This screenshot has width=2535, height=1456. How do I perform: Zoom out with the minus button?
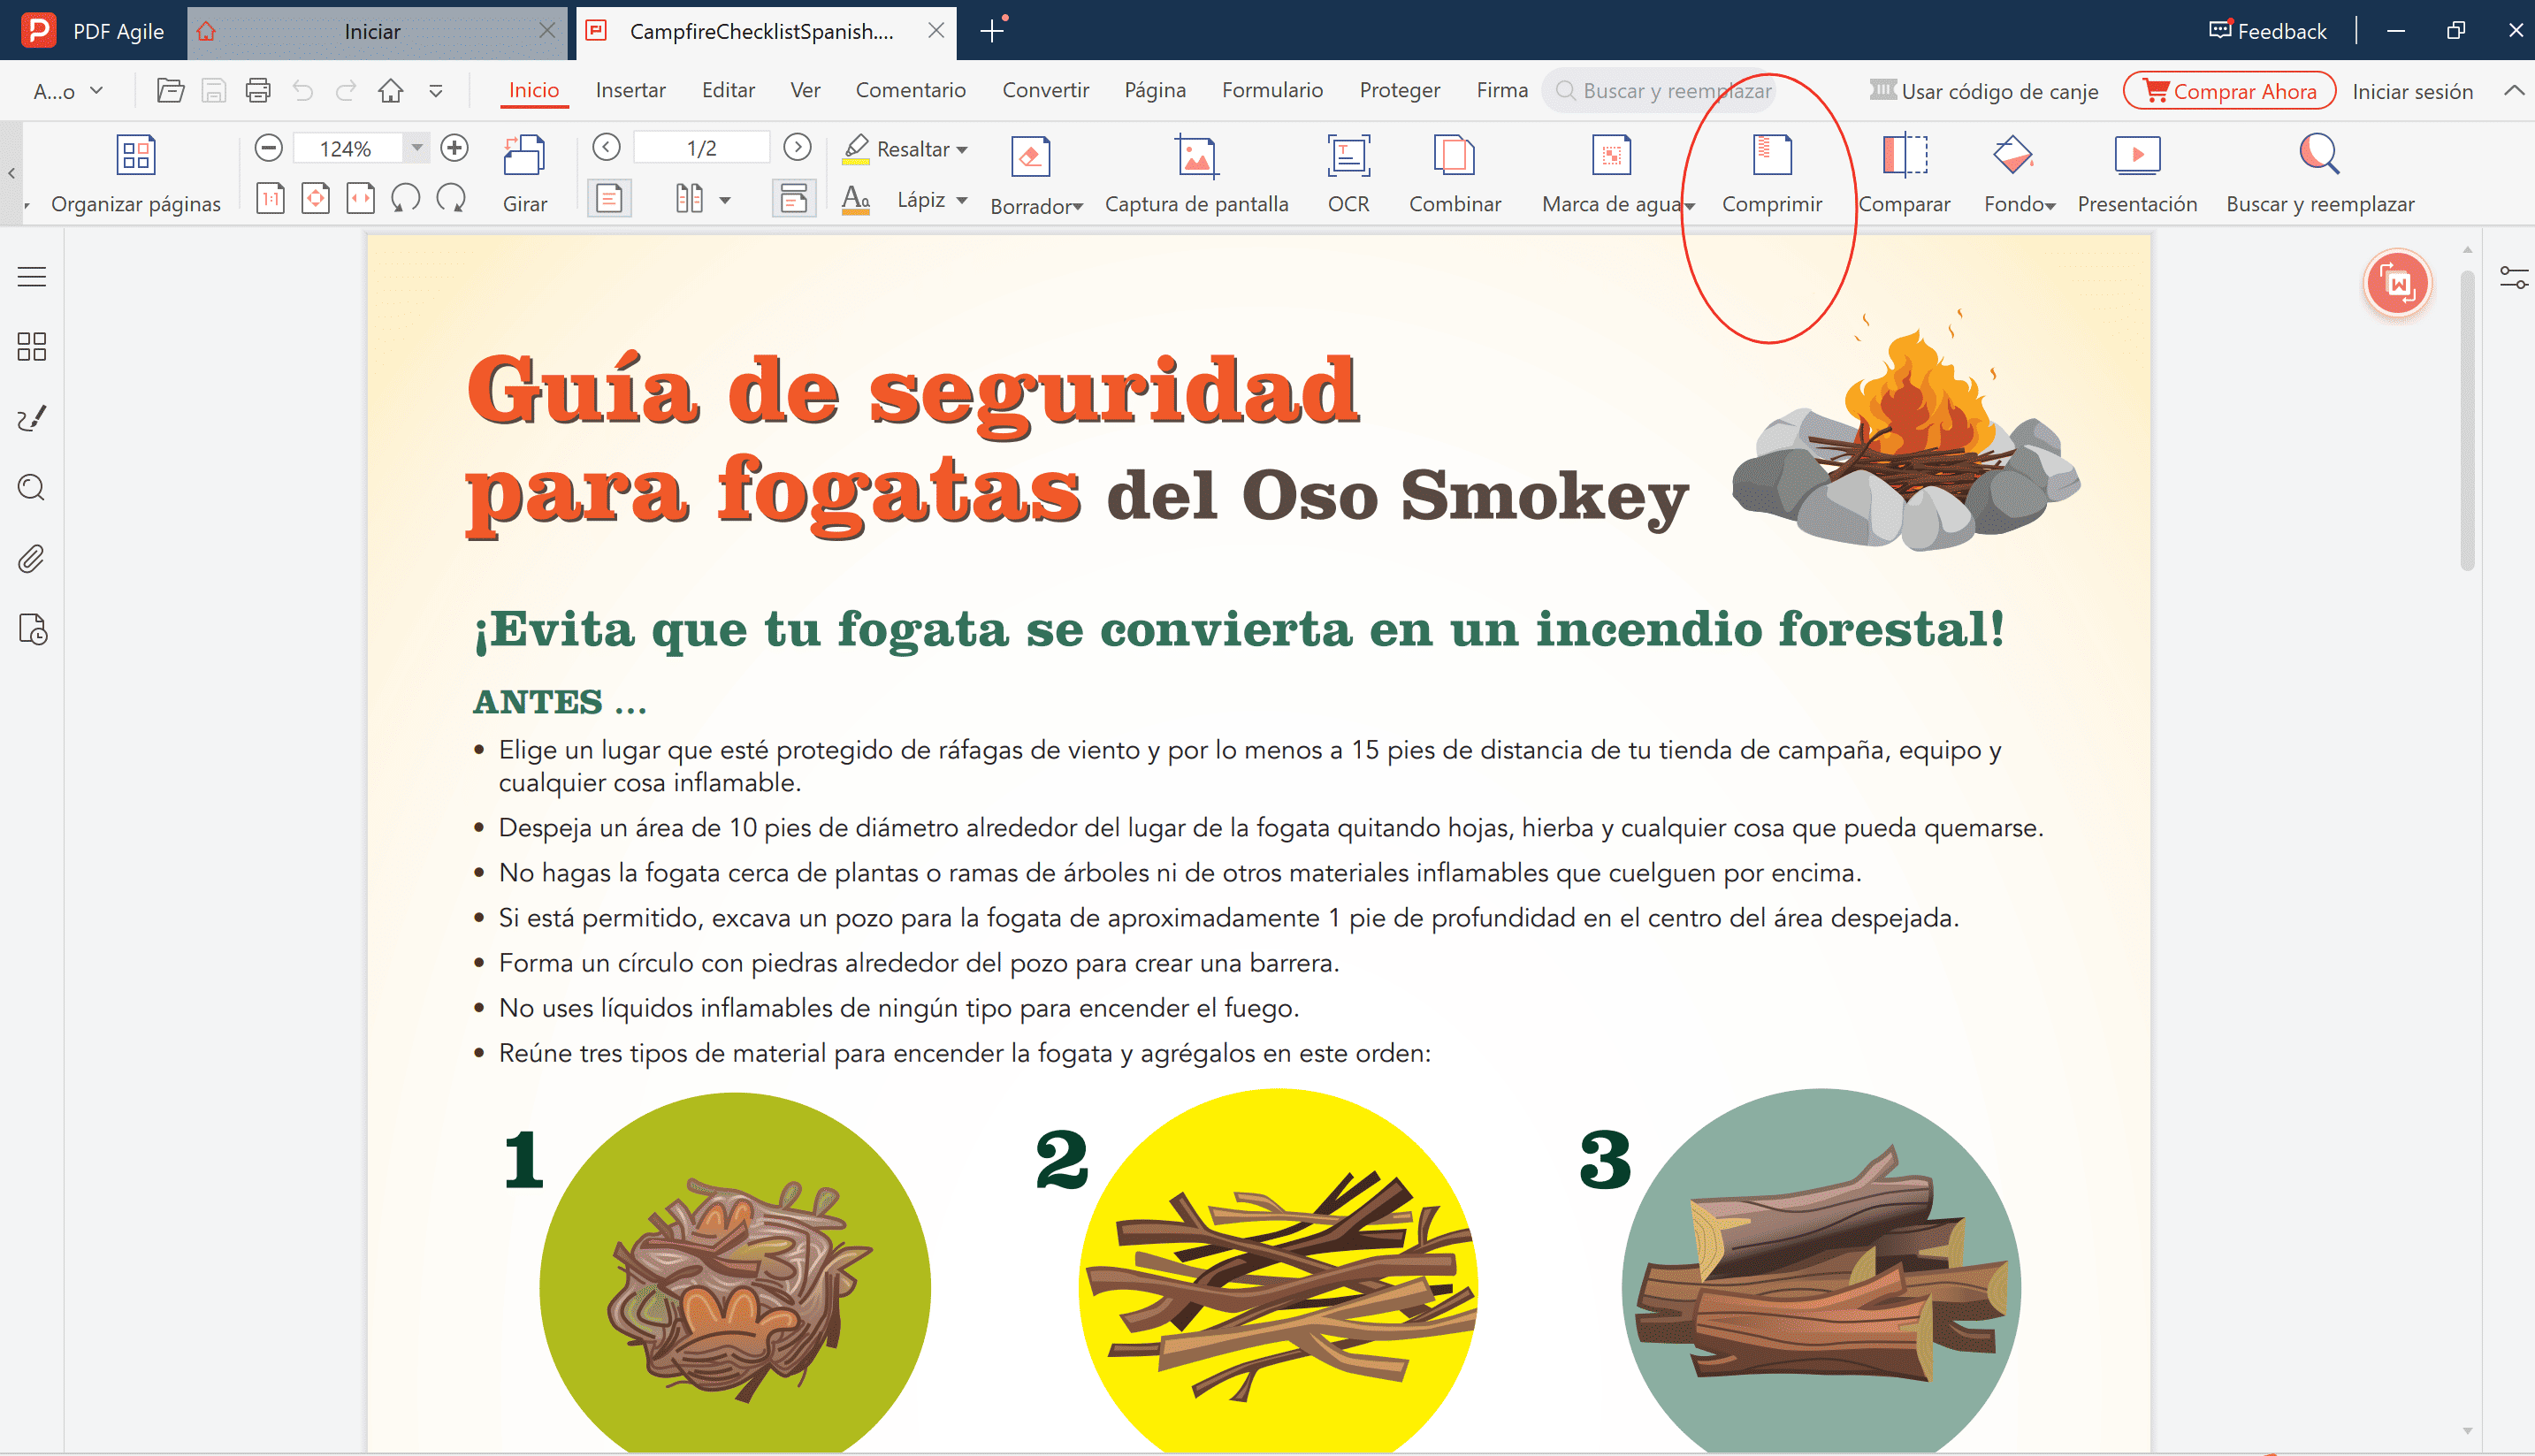pos(268,148)
